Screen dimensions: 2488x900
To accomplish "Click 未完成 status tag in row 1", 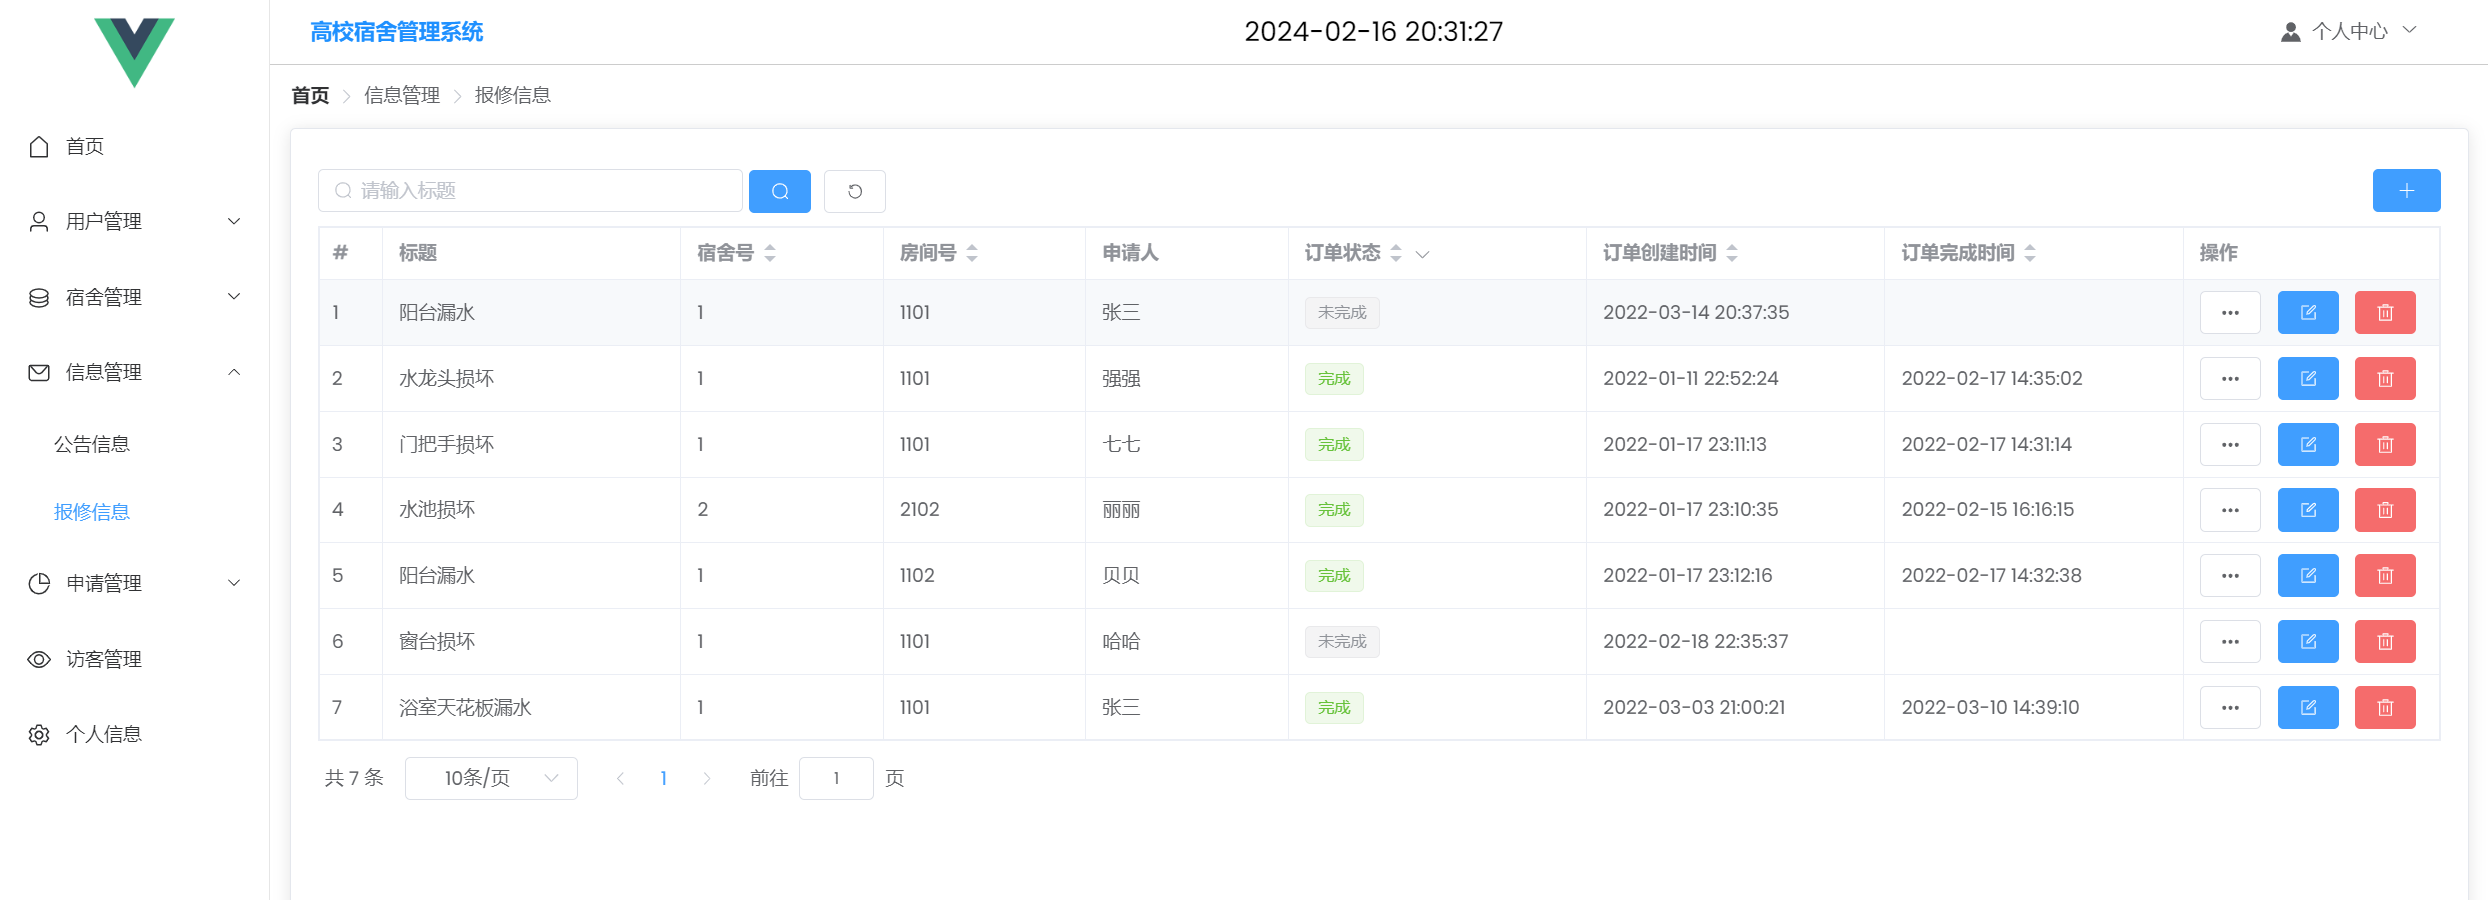I will click(1342, 313).
